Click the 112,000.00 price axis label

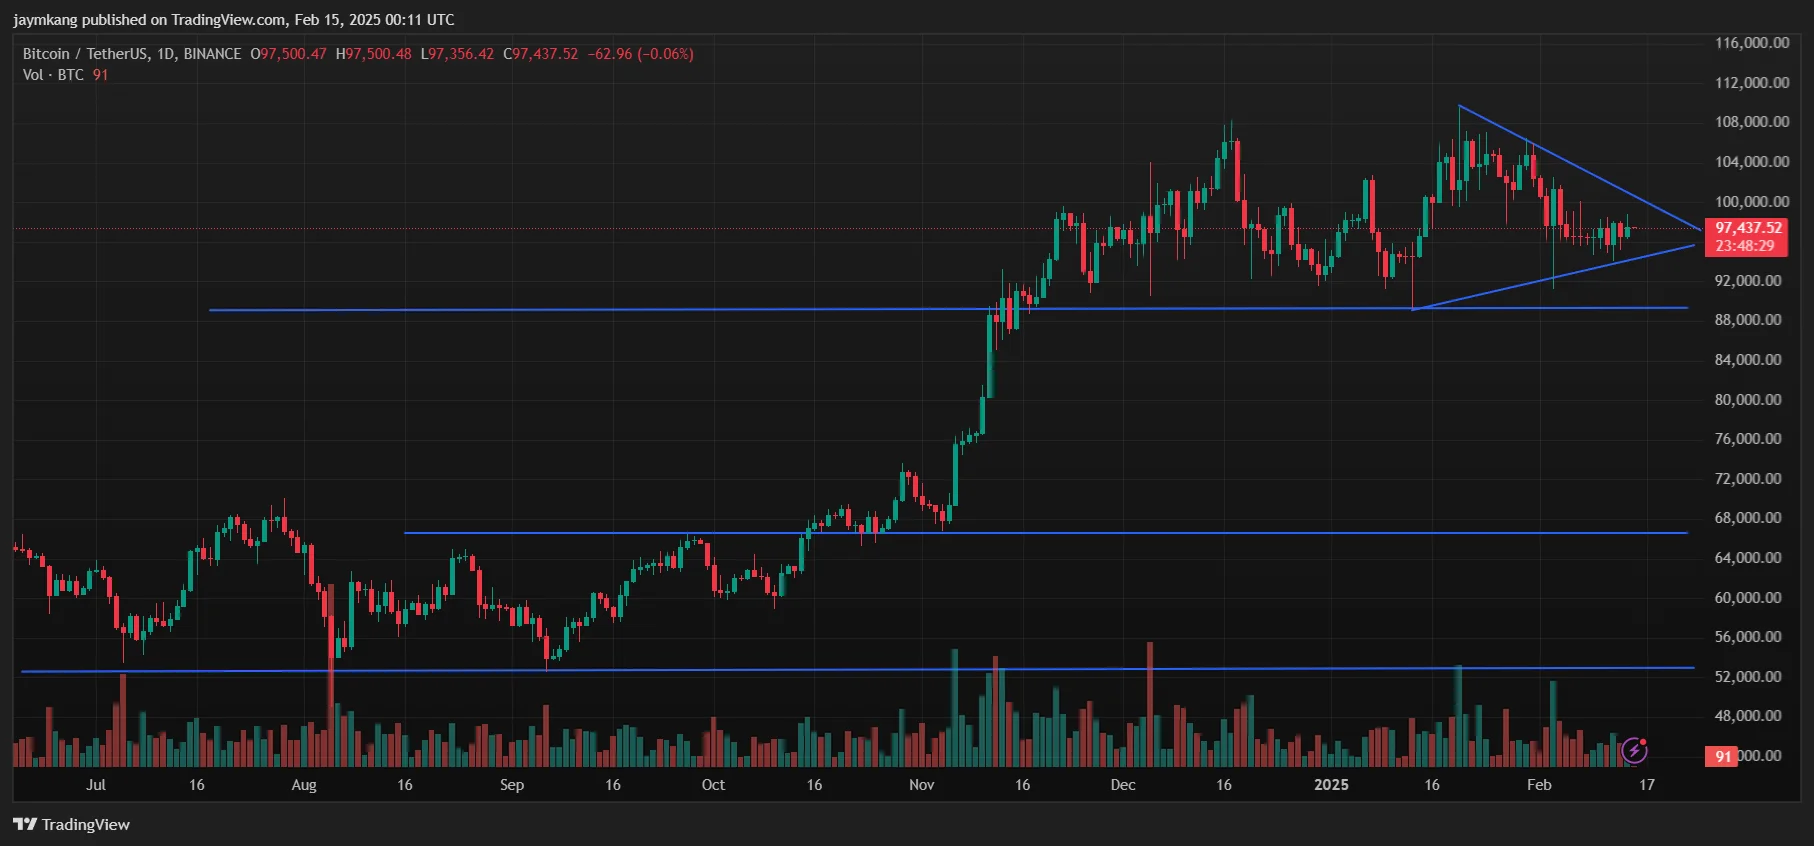pyautogui.click(x=1752, y=82)
